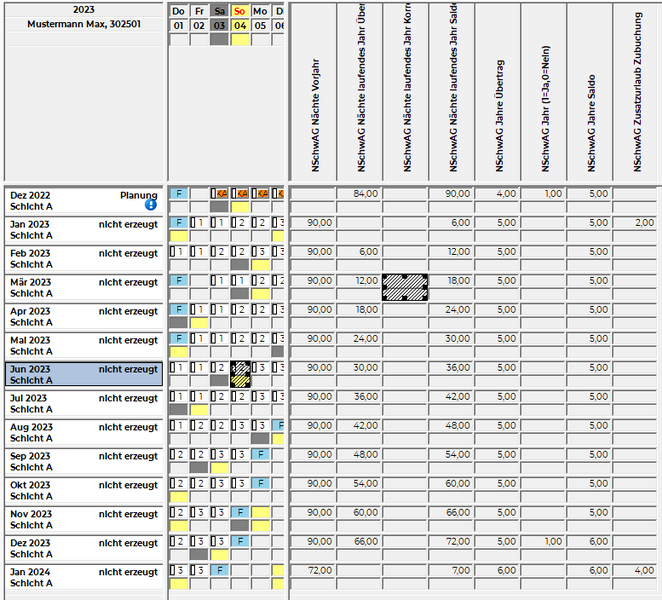662x600 pixels.
Task: Click the NSchwAG Nächte Vorjahr column header
Action: point(313,95)
